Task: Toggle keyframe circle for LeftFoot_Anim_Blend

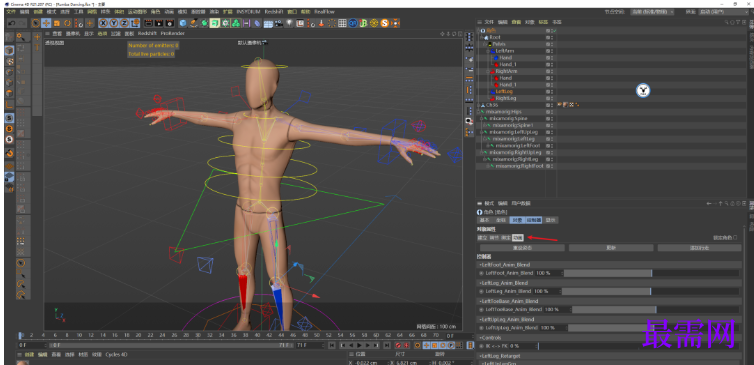Action: point(481,273)
